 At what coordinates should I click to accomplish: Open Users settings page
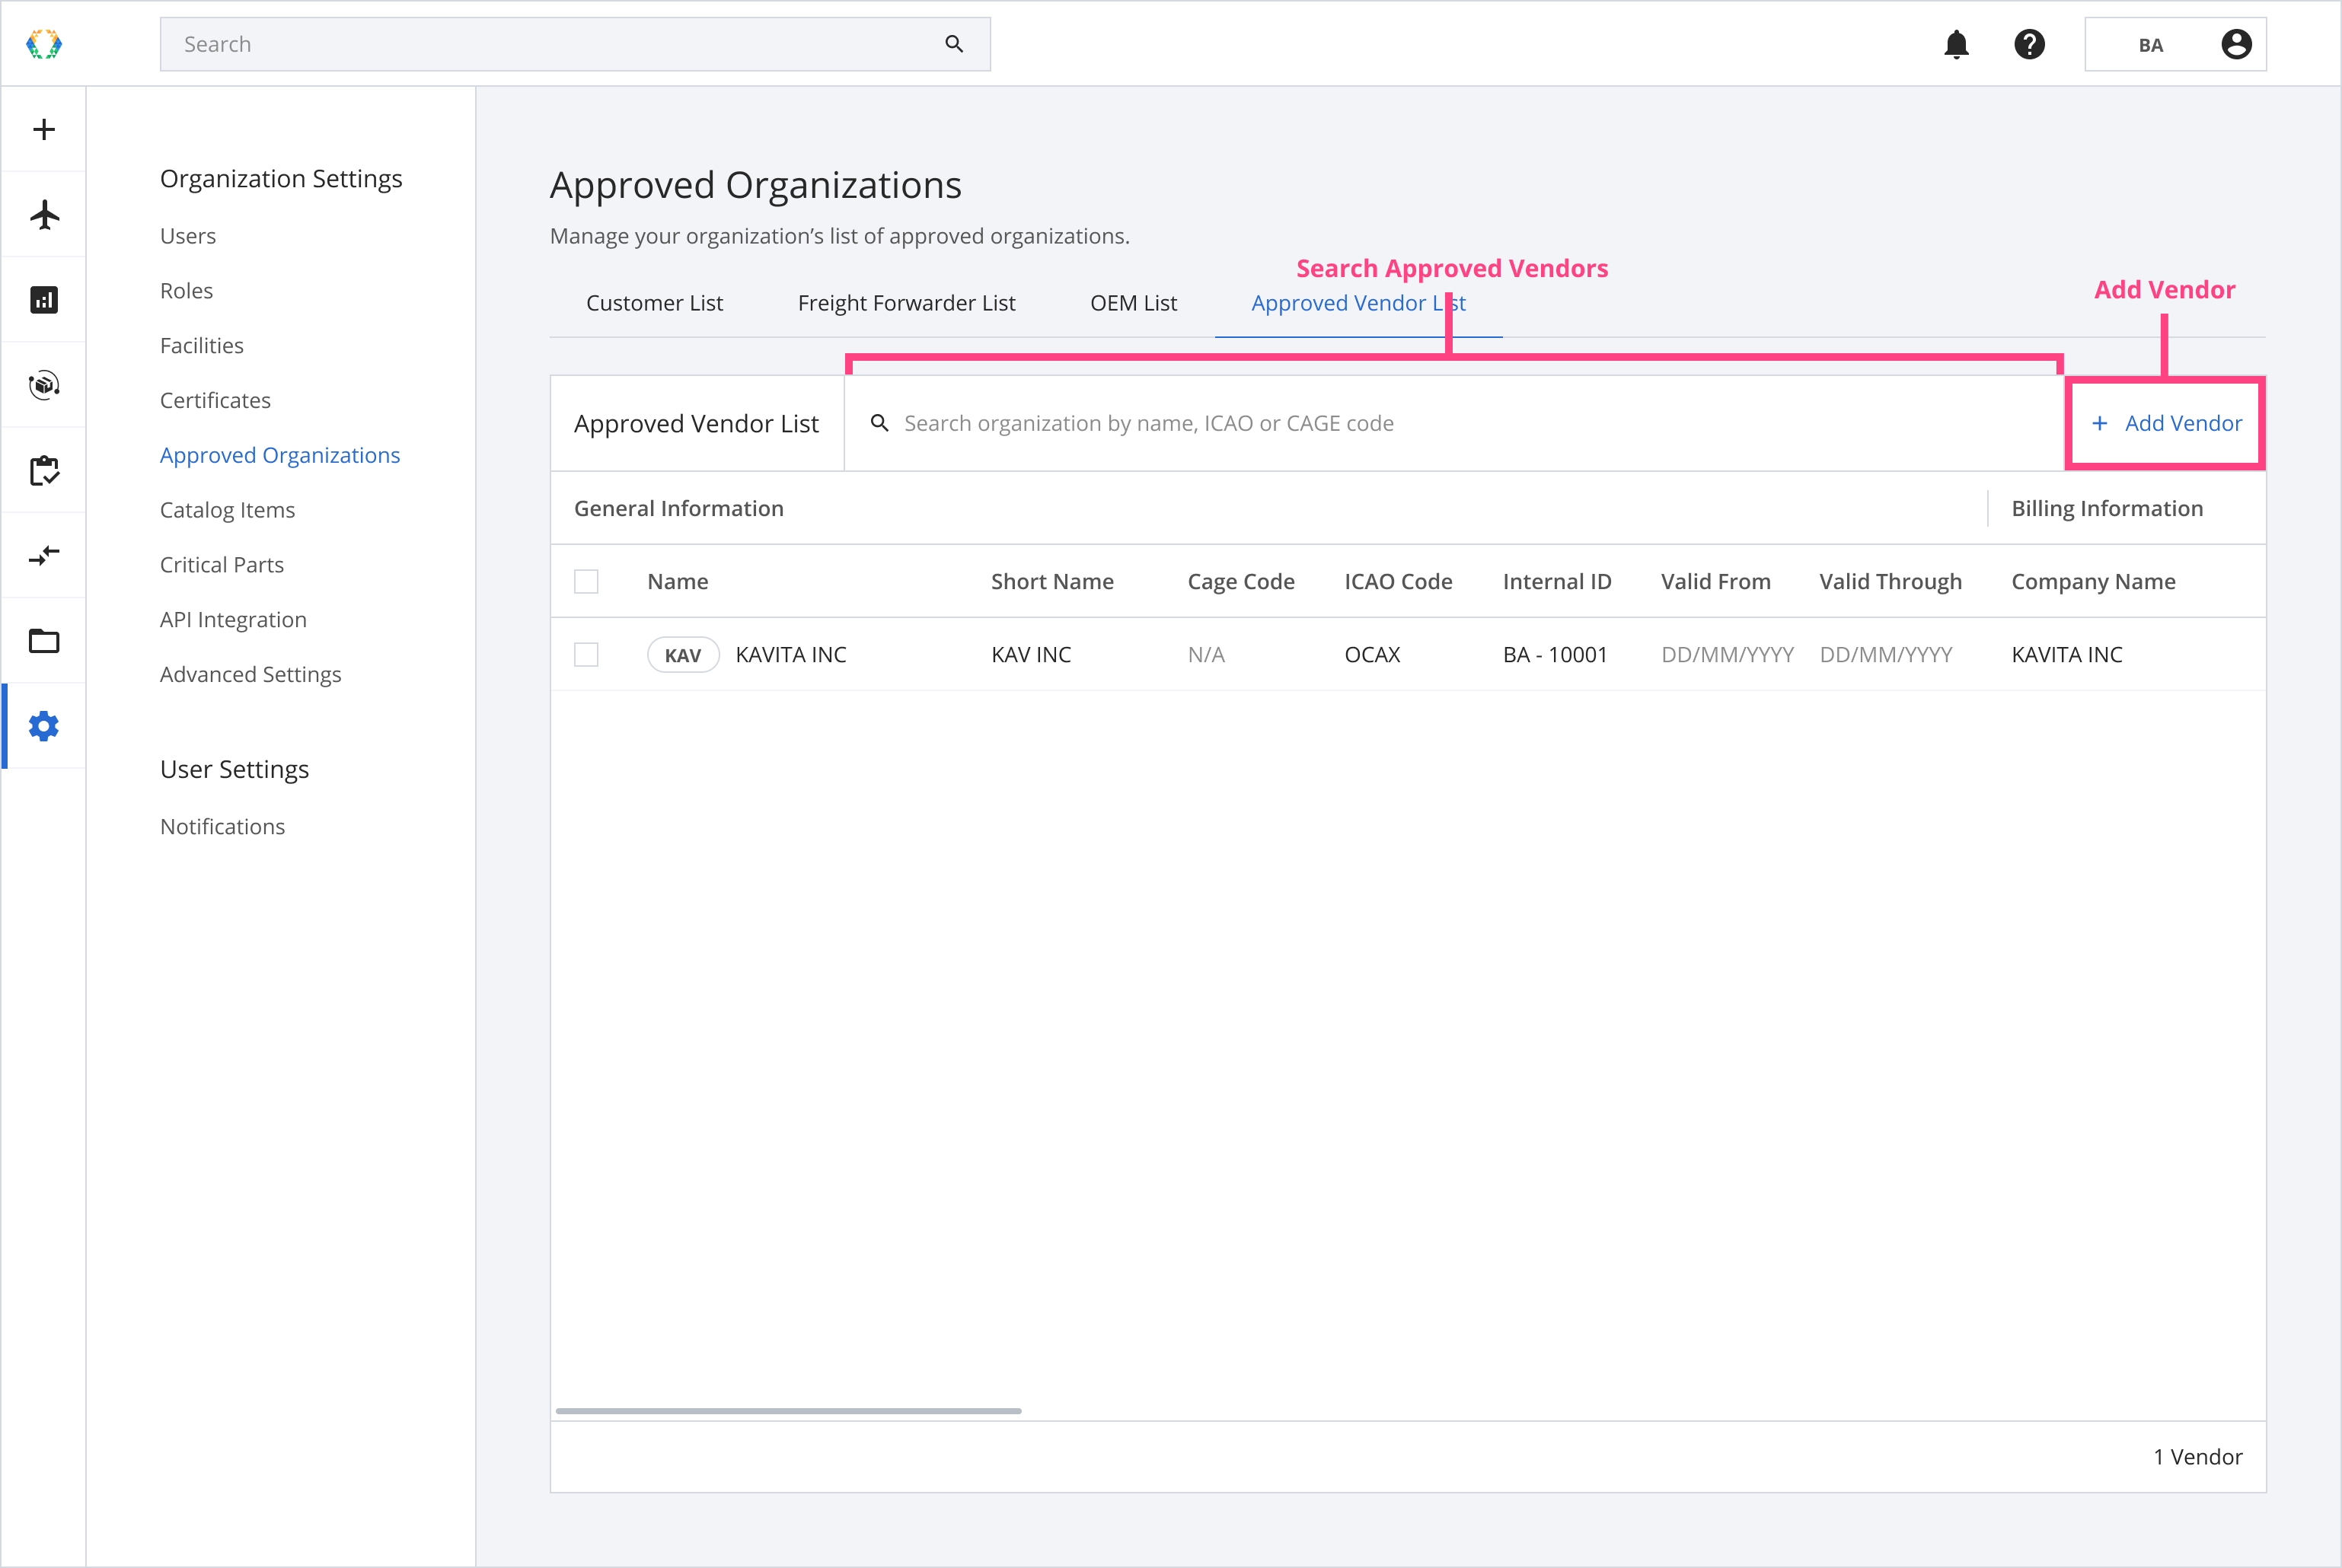pos(188,236)
